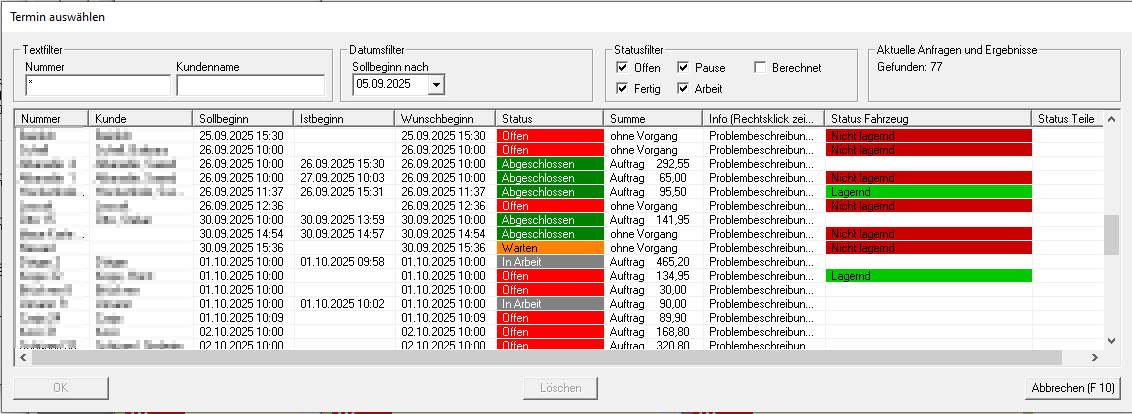This screenshot has width=1132, height=414.
Task: Click the Status Fahrzeug column header
Action: point(927,119)
